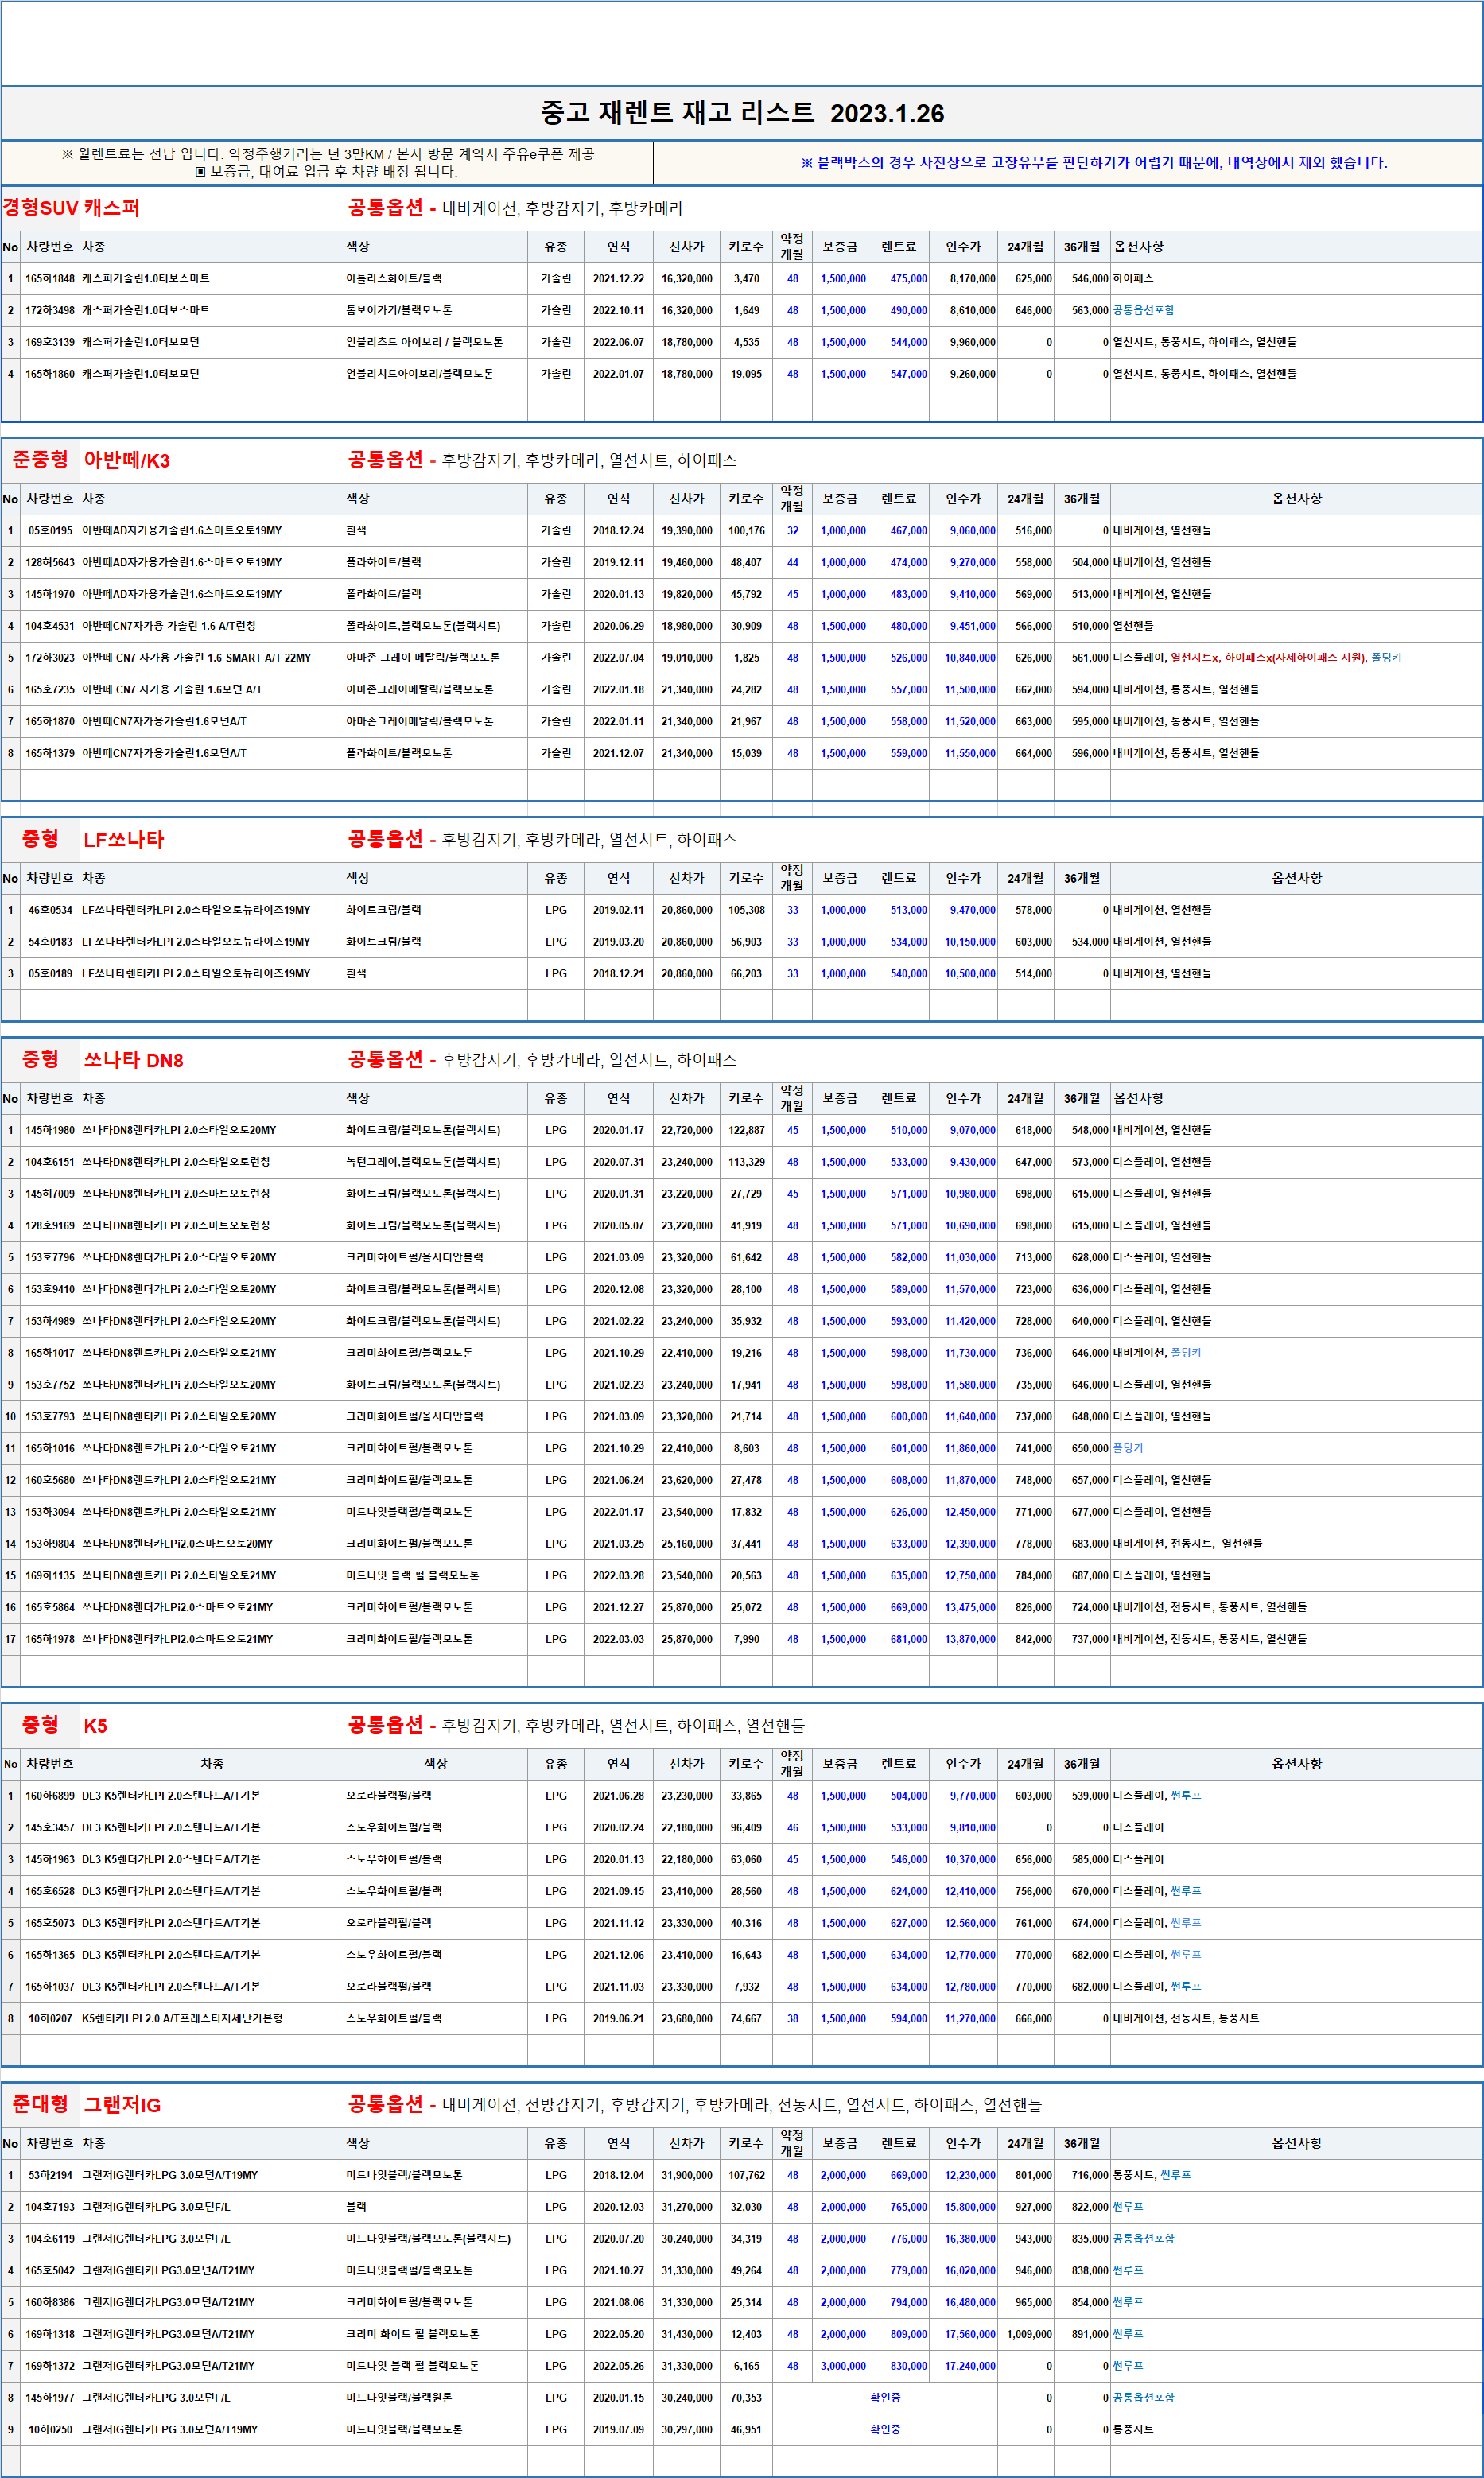Select plate number cell 165하1848

click(50, 279)
